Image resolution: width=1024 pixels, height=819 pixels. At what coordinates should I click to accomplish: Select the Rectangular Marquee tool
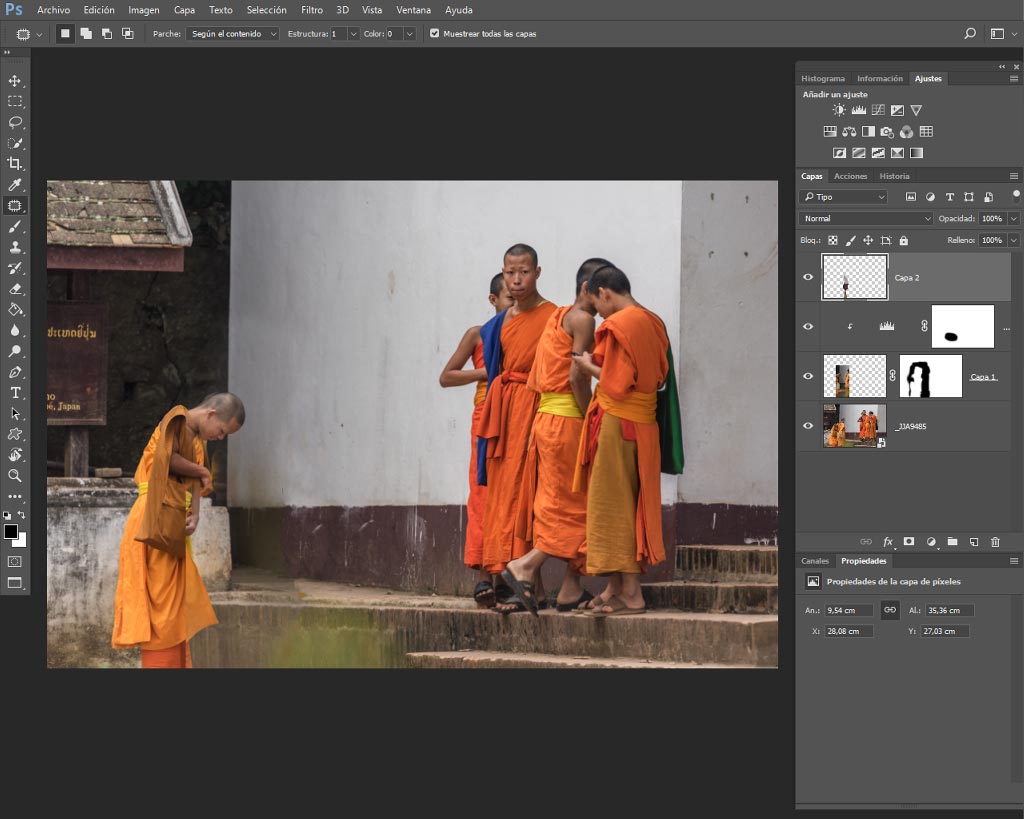(14, 101)
